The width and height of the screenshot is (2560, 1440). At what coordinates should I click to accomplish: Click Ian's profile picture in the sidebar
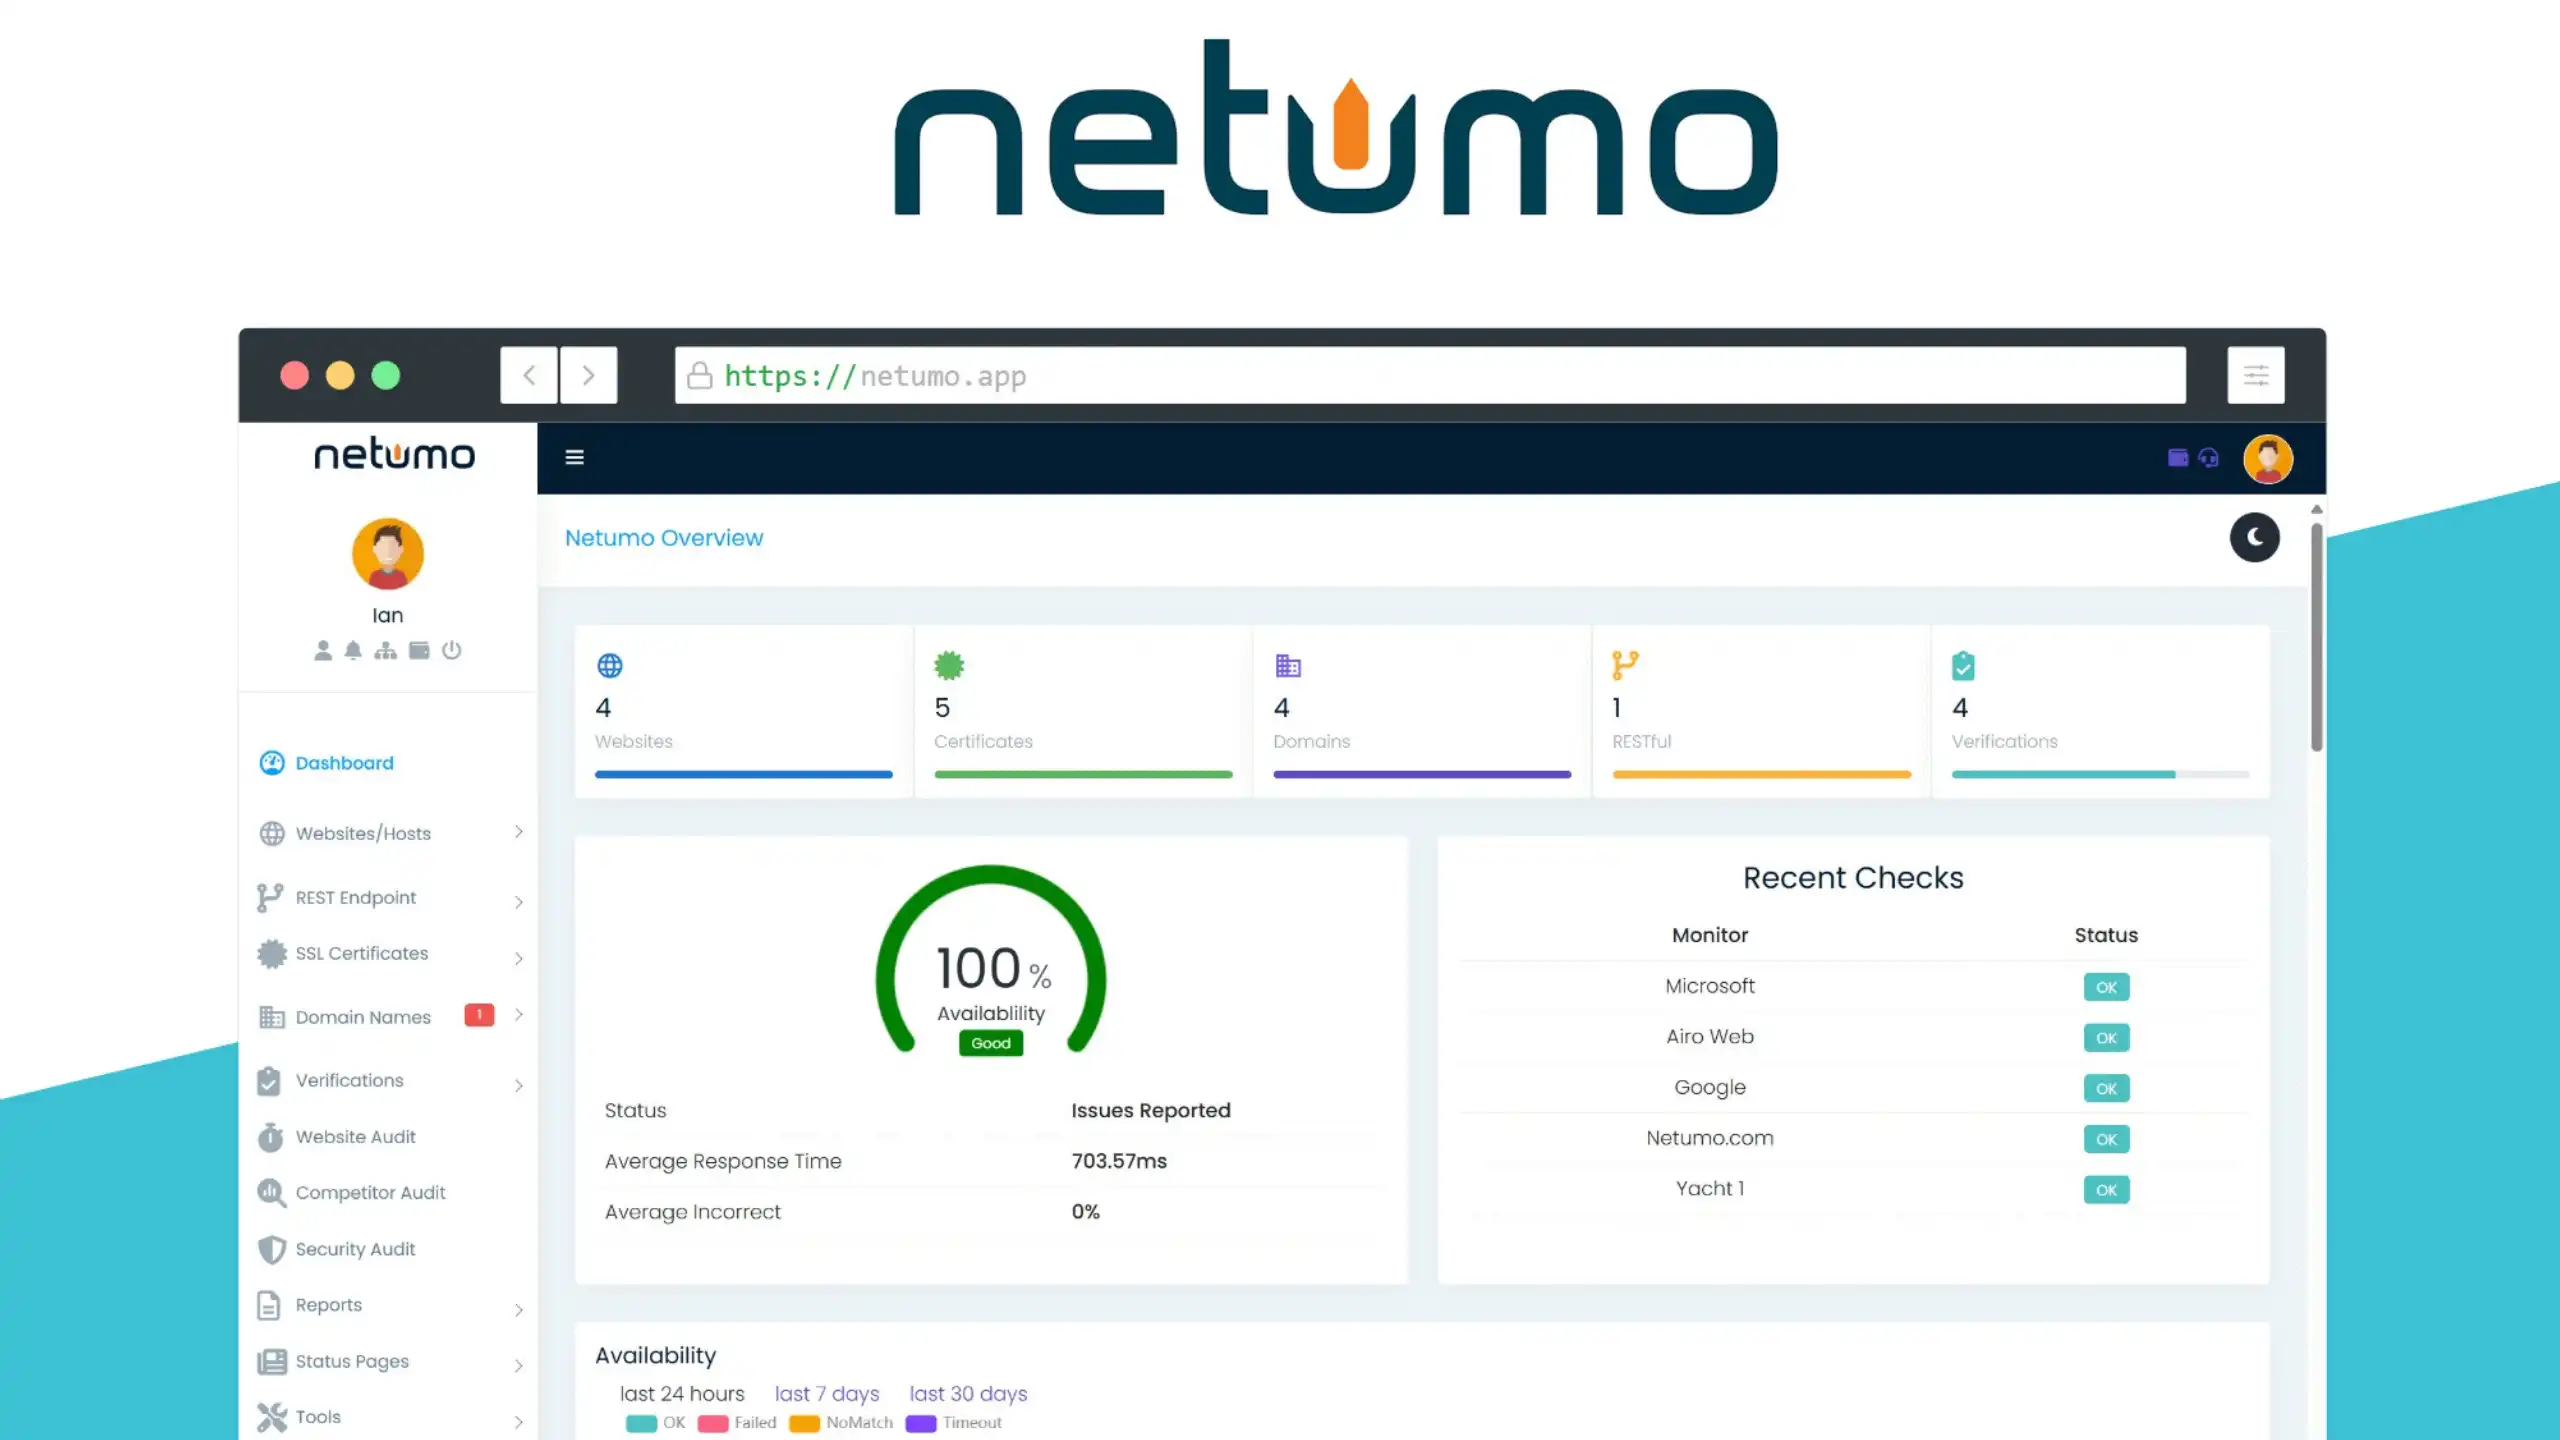(388, 553)
